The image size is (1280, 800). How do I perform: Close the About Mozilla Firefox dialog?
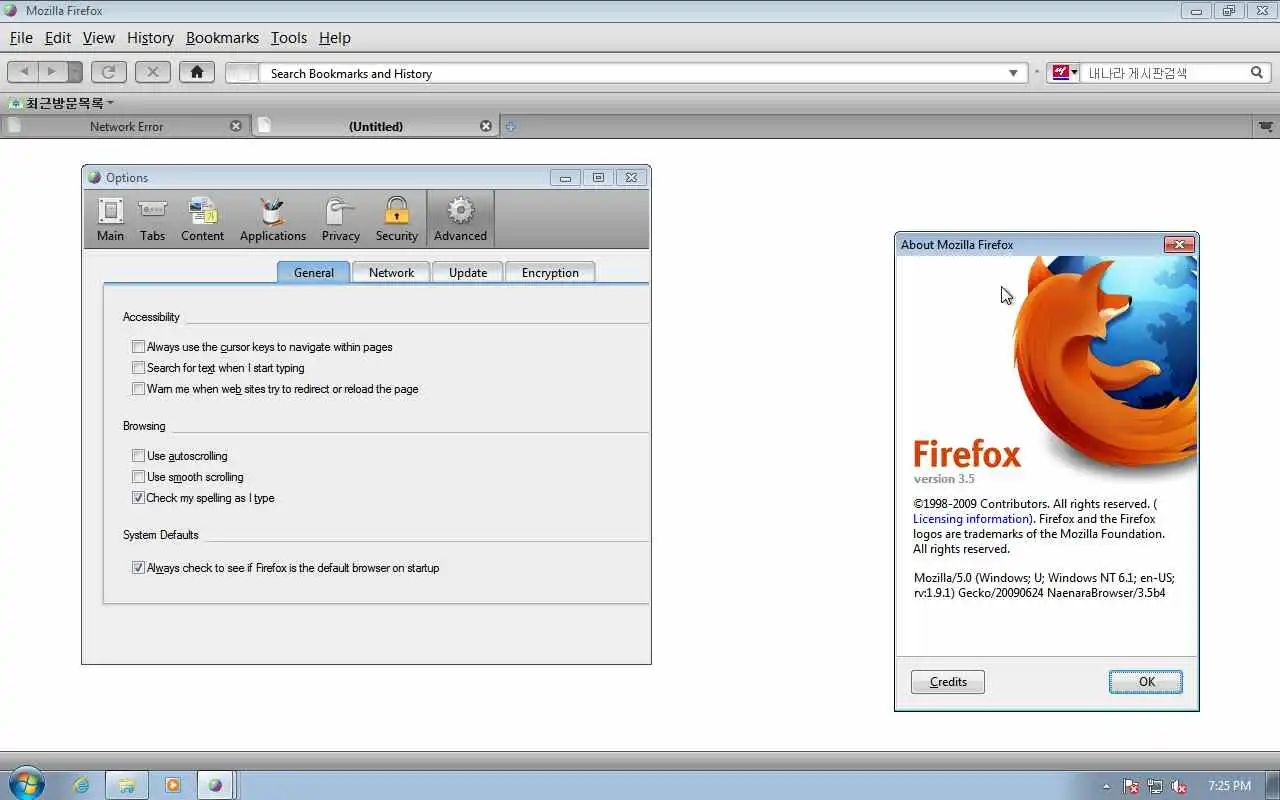(x=1179, y=244)
